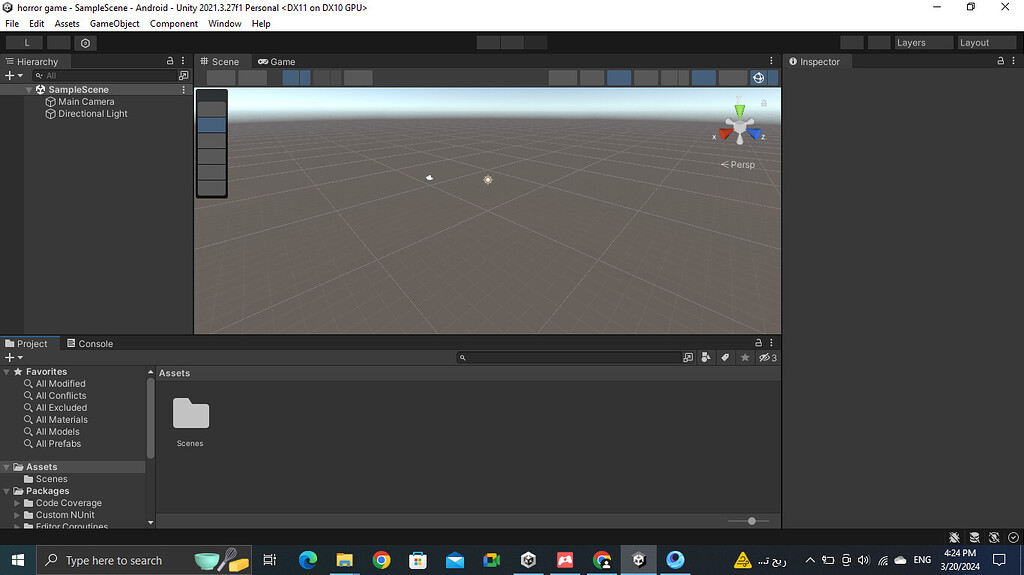Open Unity Hub from the Windows taskbar
This screenshot has width=1024, height=575.
pos(528,560)
